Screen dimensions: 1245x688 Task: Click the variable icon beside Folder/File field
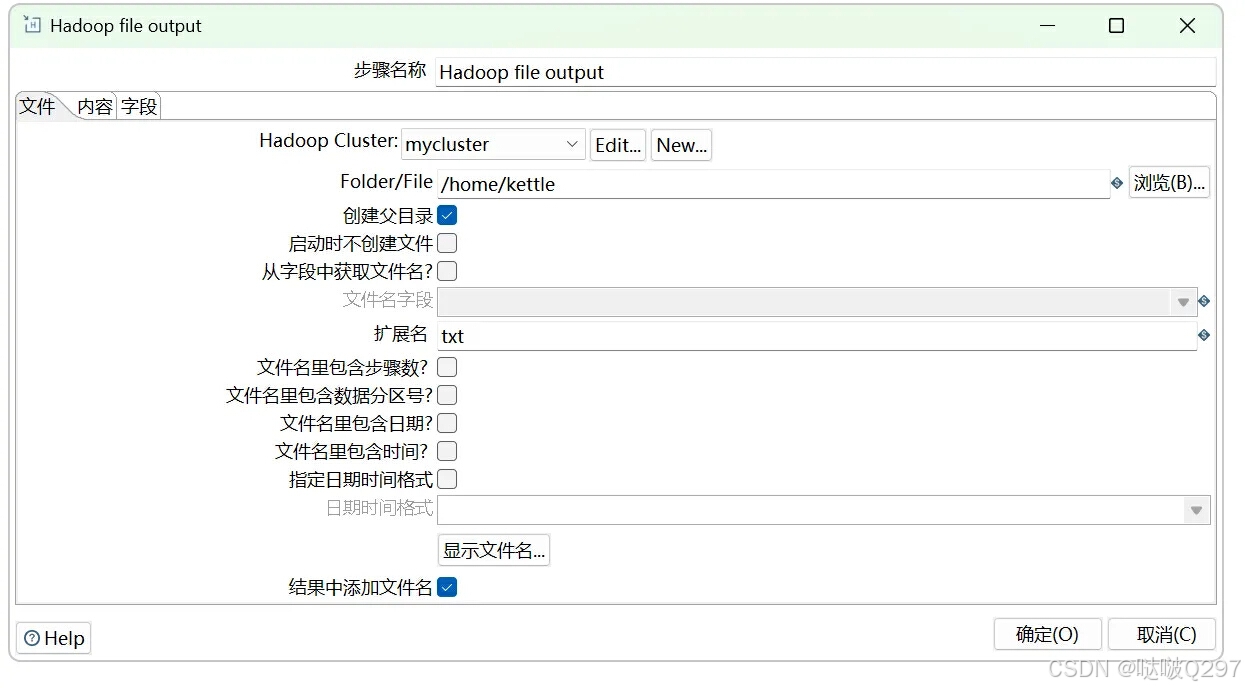click(x=1117, y=183)
